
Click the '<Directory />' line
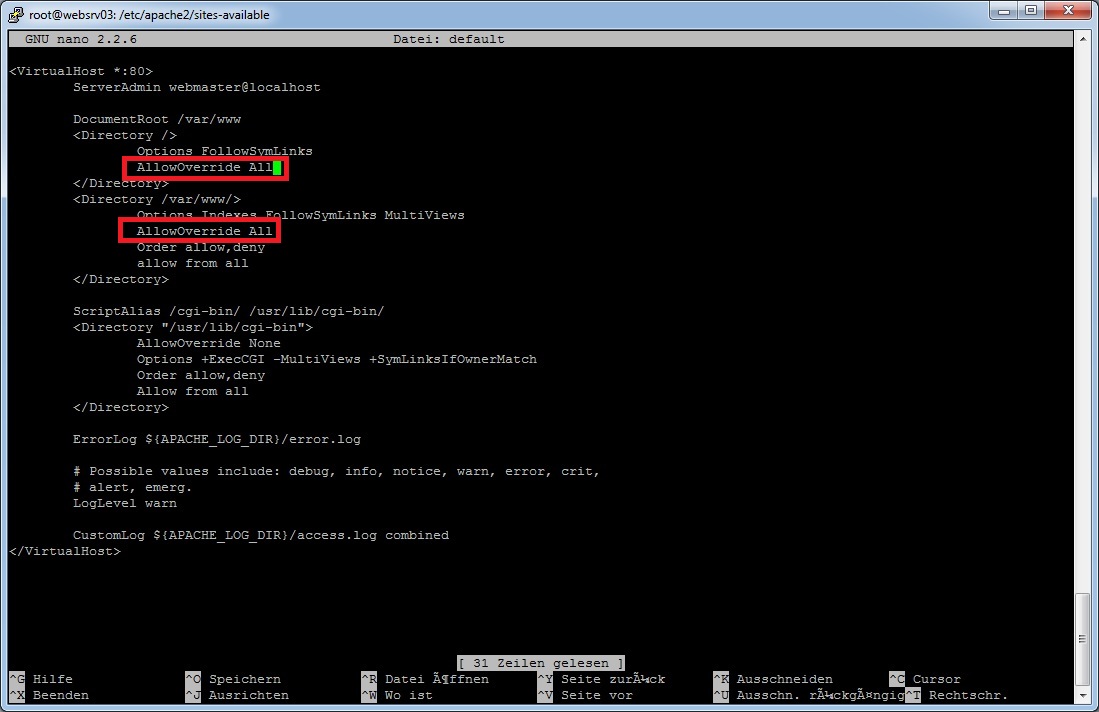point(125,135)
